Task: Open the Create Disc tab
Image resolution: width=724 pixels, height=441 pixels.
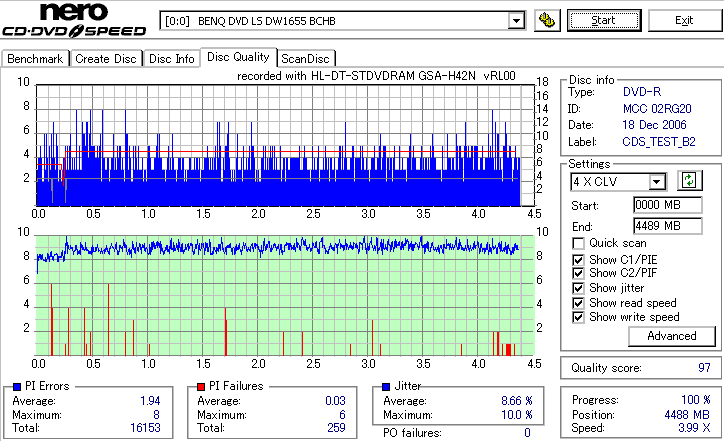Action: pyautogui.click(x=106, y=59)
